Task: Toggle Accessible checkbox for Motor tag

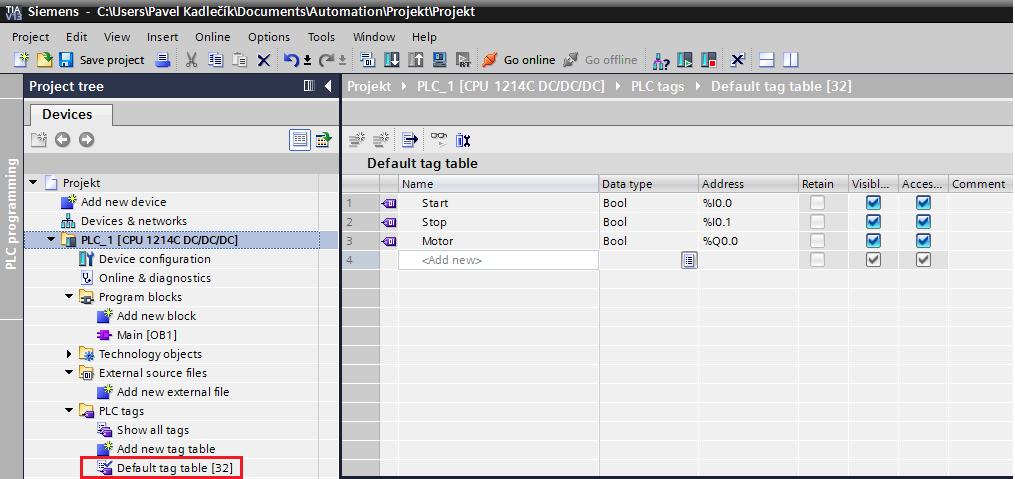Action: 924,241
